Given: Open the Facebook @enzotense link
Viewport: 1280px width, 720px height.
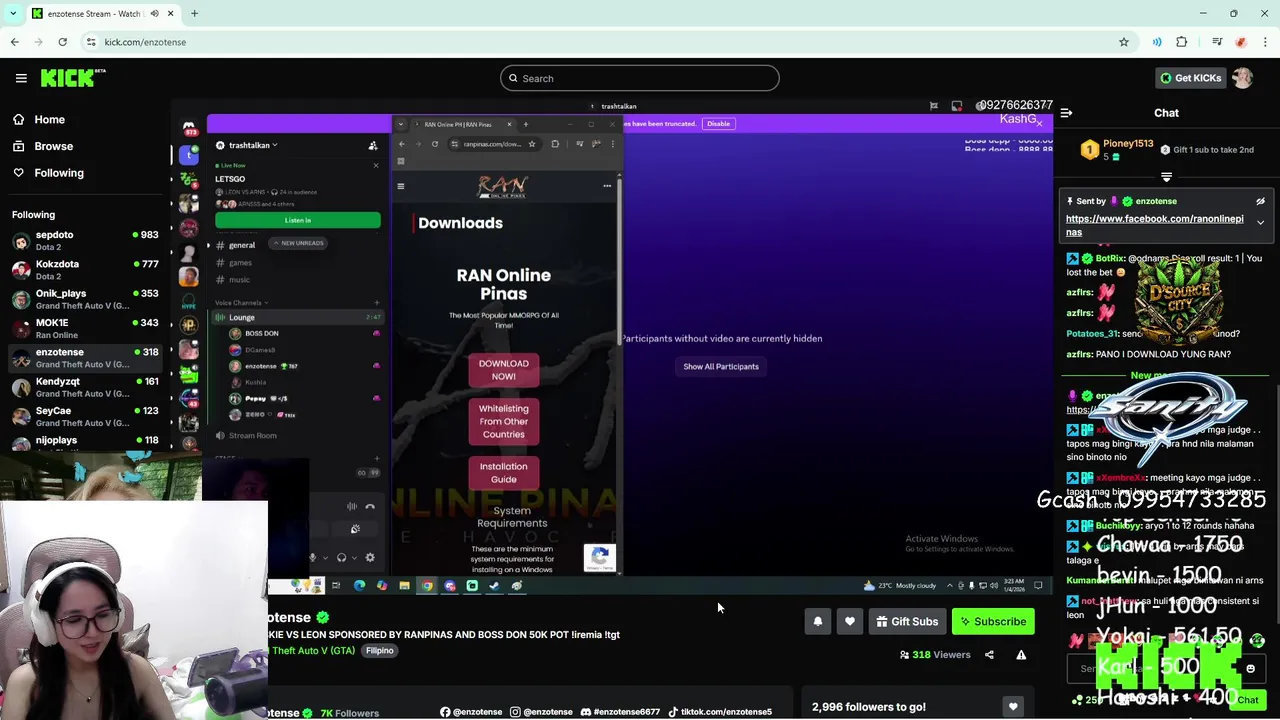Looking at the screenshot, I should pyautogui.click(x=471, y=712).
